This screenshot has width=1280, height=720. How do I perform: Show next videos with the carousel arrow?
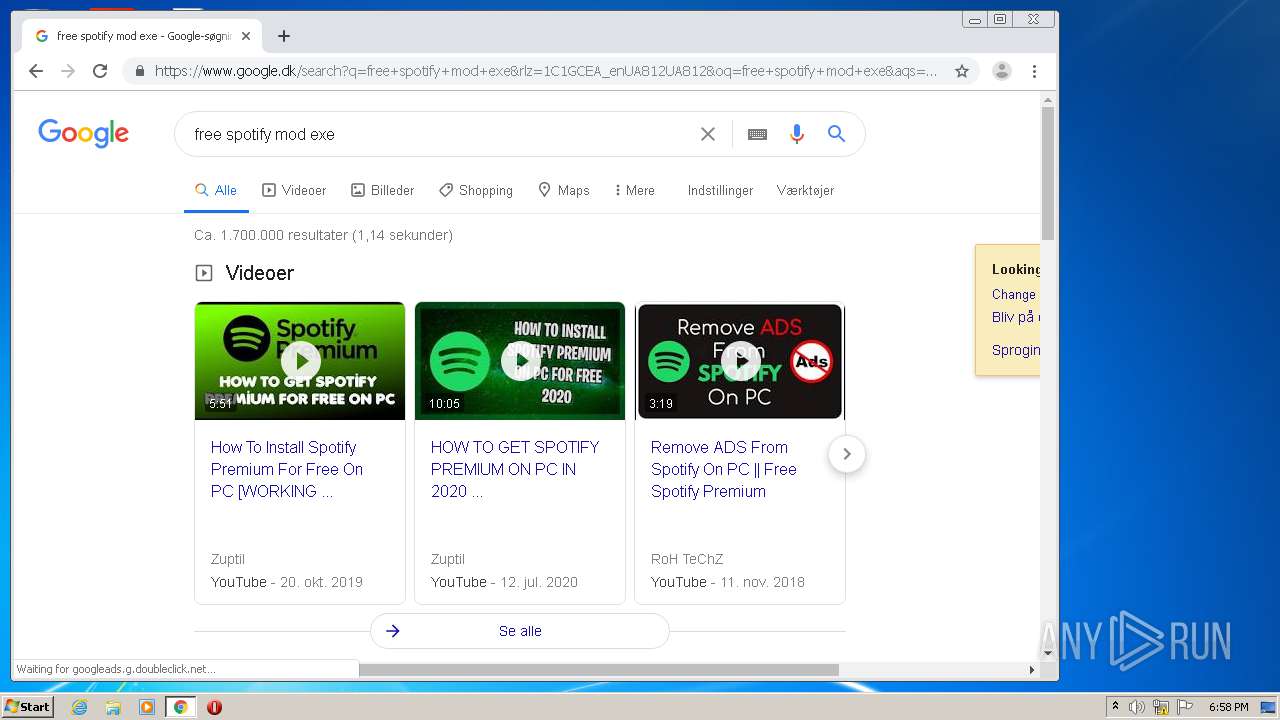pos(847,454)
